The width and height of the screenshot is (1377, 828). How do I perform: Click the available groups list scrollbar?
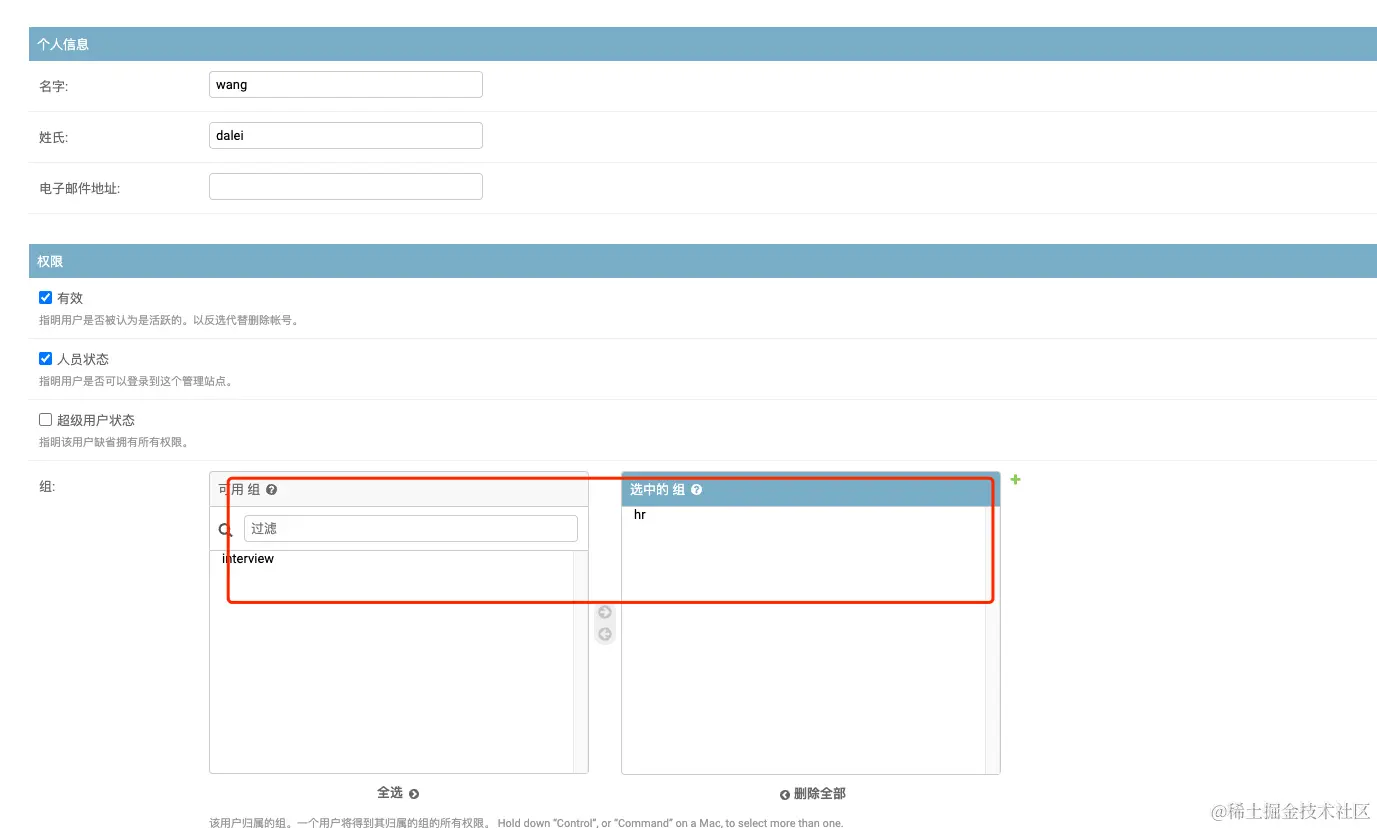coord(580,661)
